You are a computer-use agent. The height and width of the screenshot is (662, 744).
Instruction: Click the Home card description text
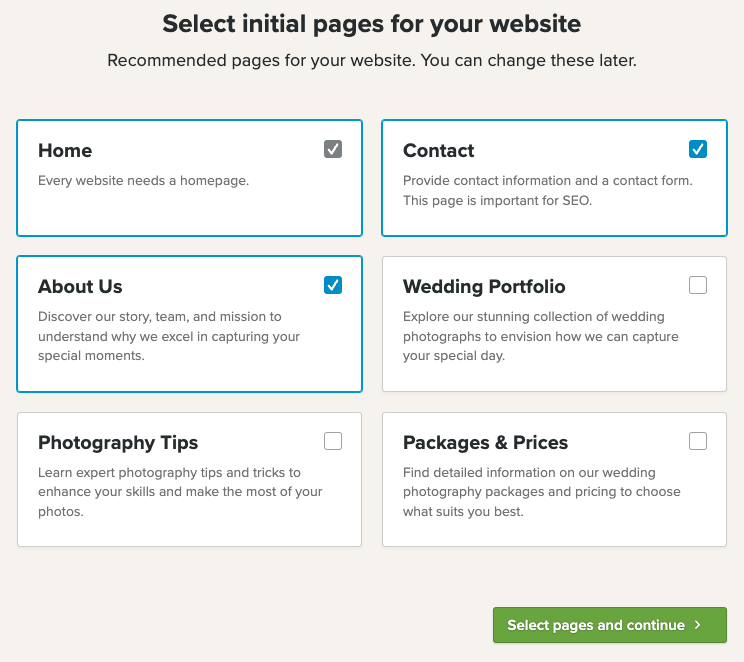pyautogui.click(x=143, y=181)
